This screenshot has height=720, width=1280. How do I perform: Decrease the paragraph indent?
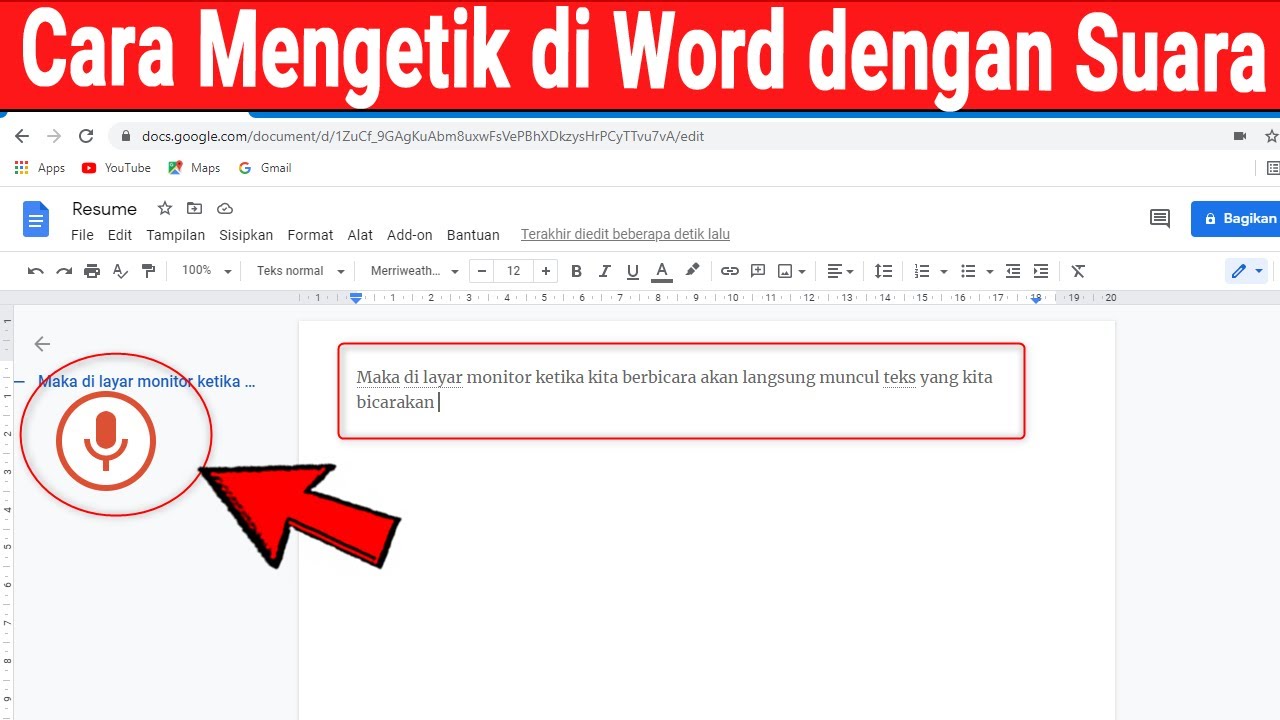click(1013, 271)
